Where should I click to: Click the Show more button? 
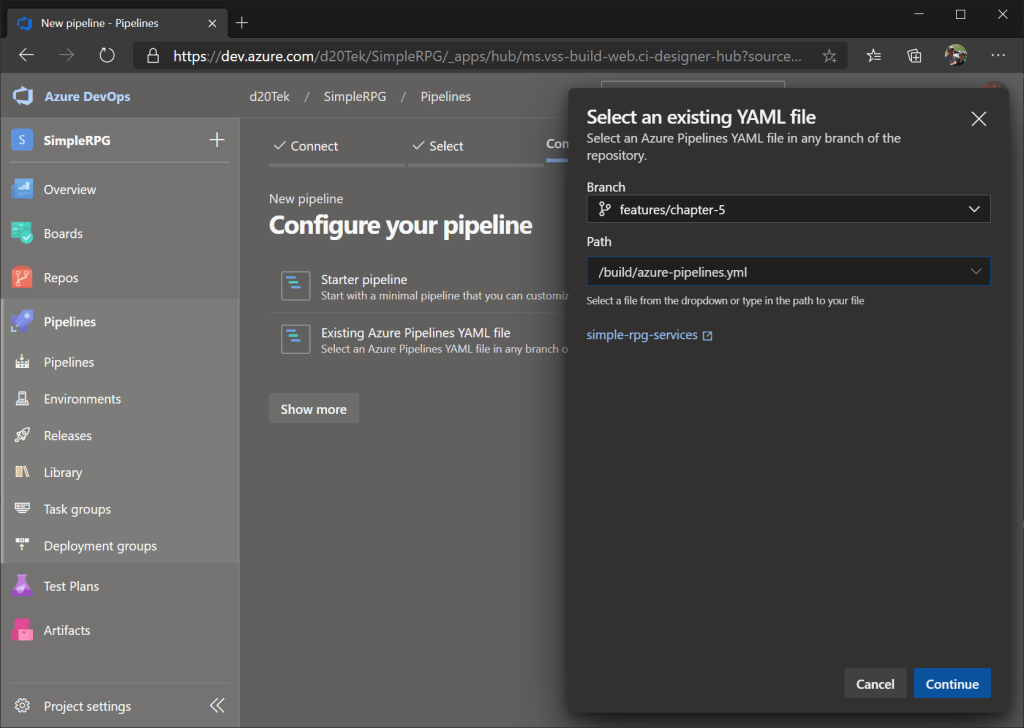(x=313, y=409)
